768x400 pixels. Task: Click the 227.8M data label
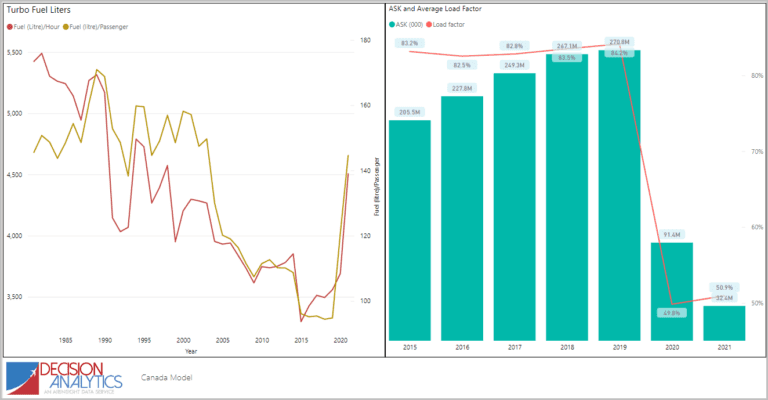[462, 89]
